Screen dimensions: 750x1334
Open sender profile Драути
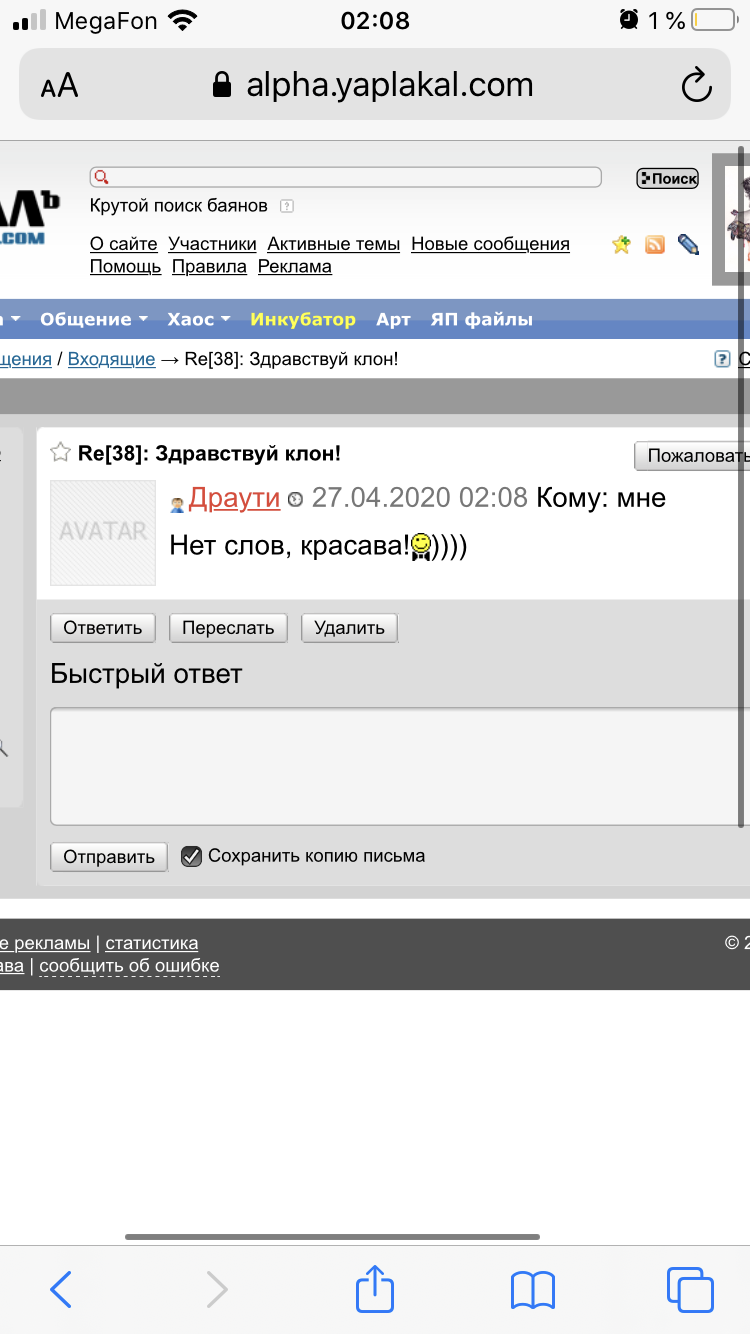(x=234, y=498)
